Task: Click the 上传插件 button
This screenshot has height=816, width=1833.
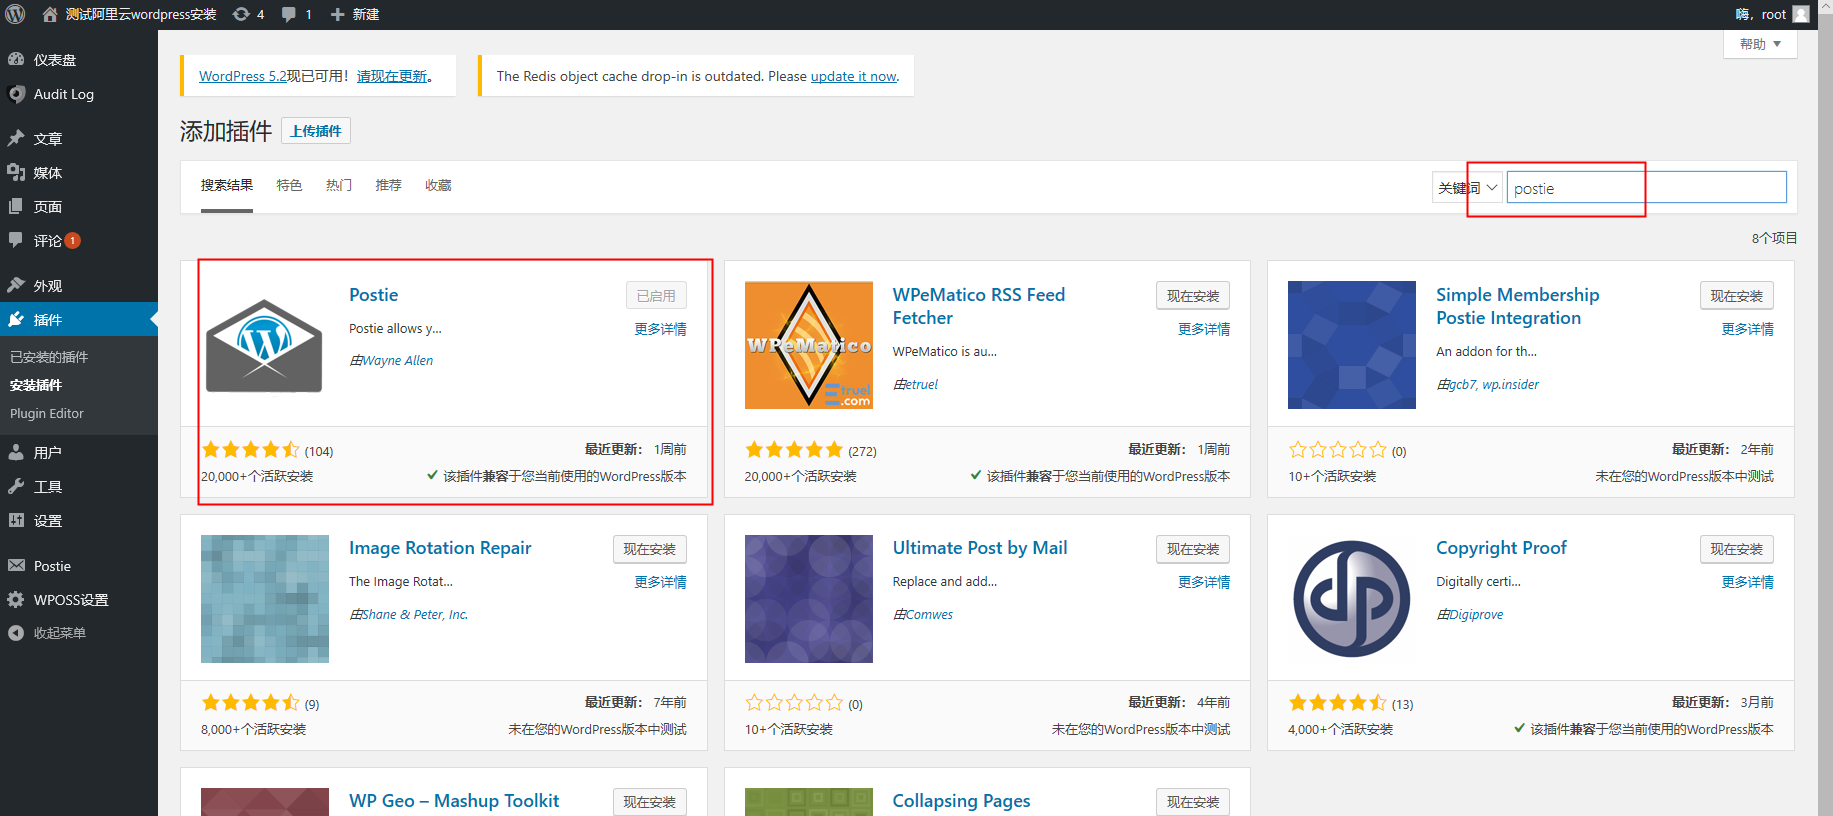Action: point(316,131)
